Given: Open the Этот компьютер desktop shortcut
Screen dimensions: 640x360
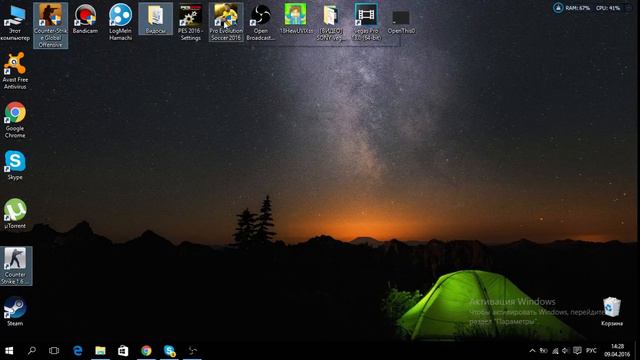Looking at the screenshot, I should pos(15,22).
